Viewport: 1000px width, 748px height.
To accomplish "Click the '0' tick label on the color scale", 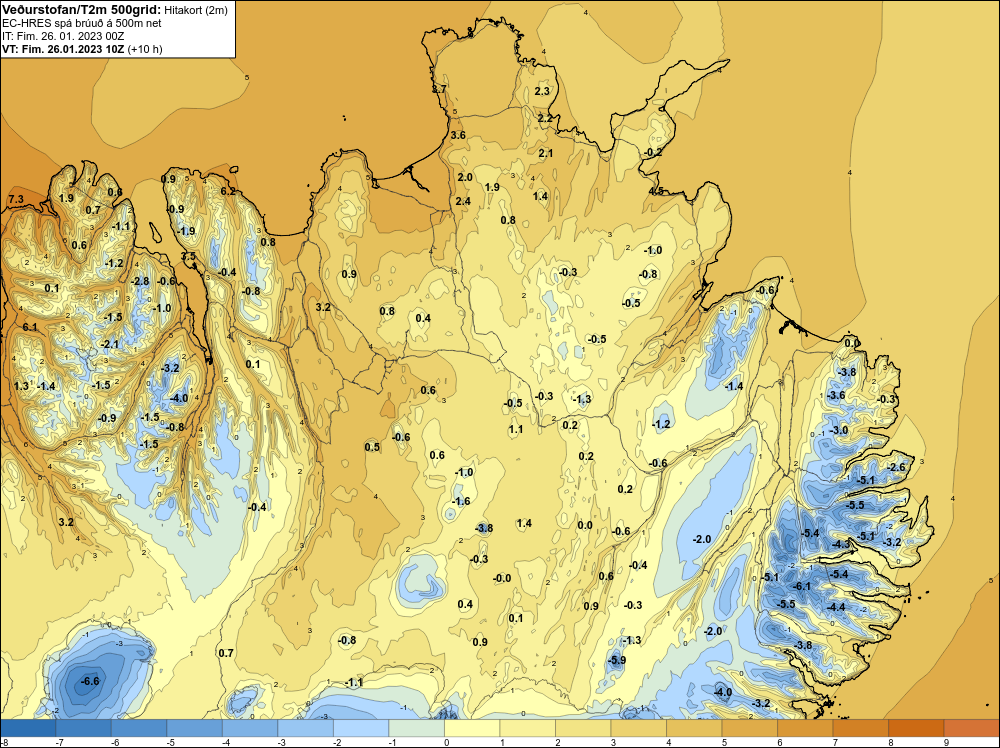I will point(447,742).
